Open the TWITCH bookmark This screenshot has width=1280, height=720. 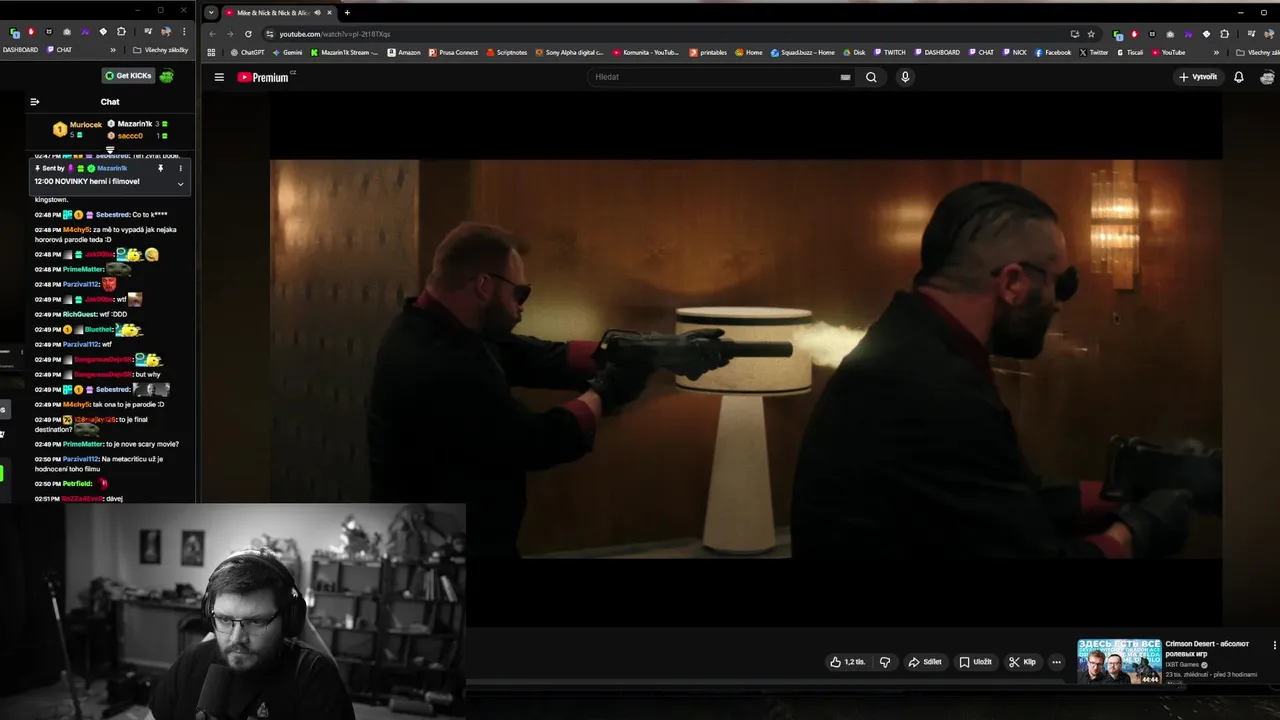pos(889,52)
